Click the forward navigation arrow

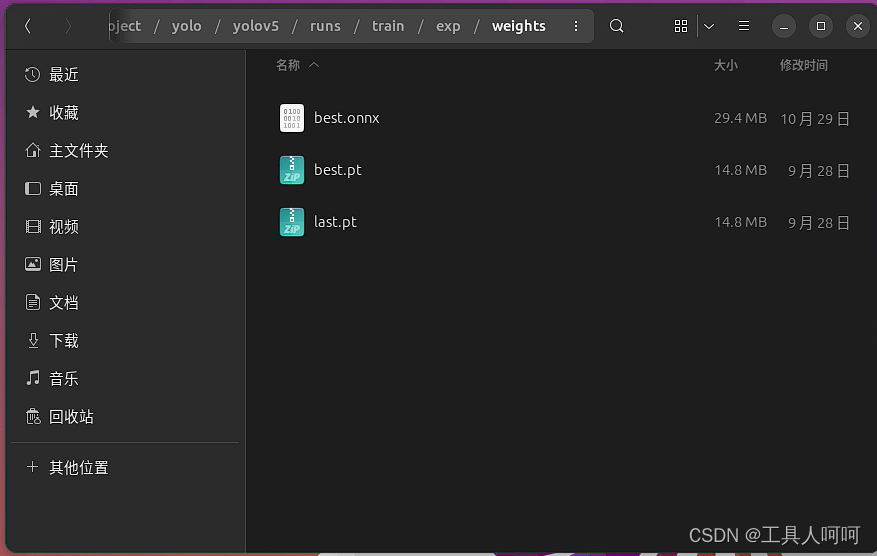point(68,26)
